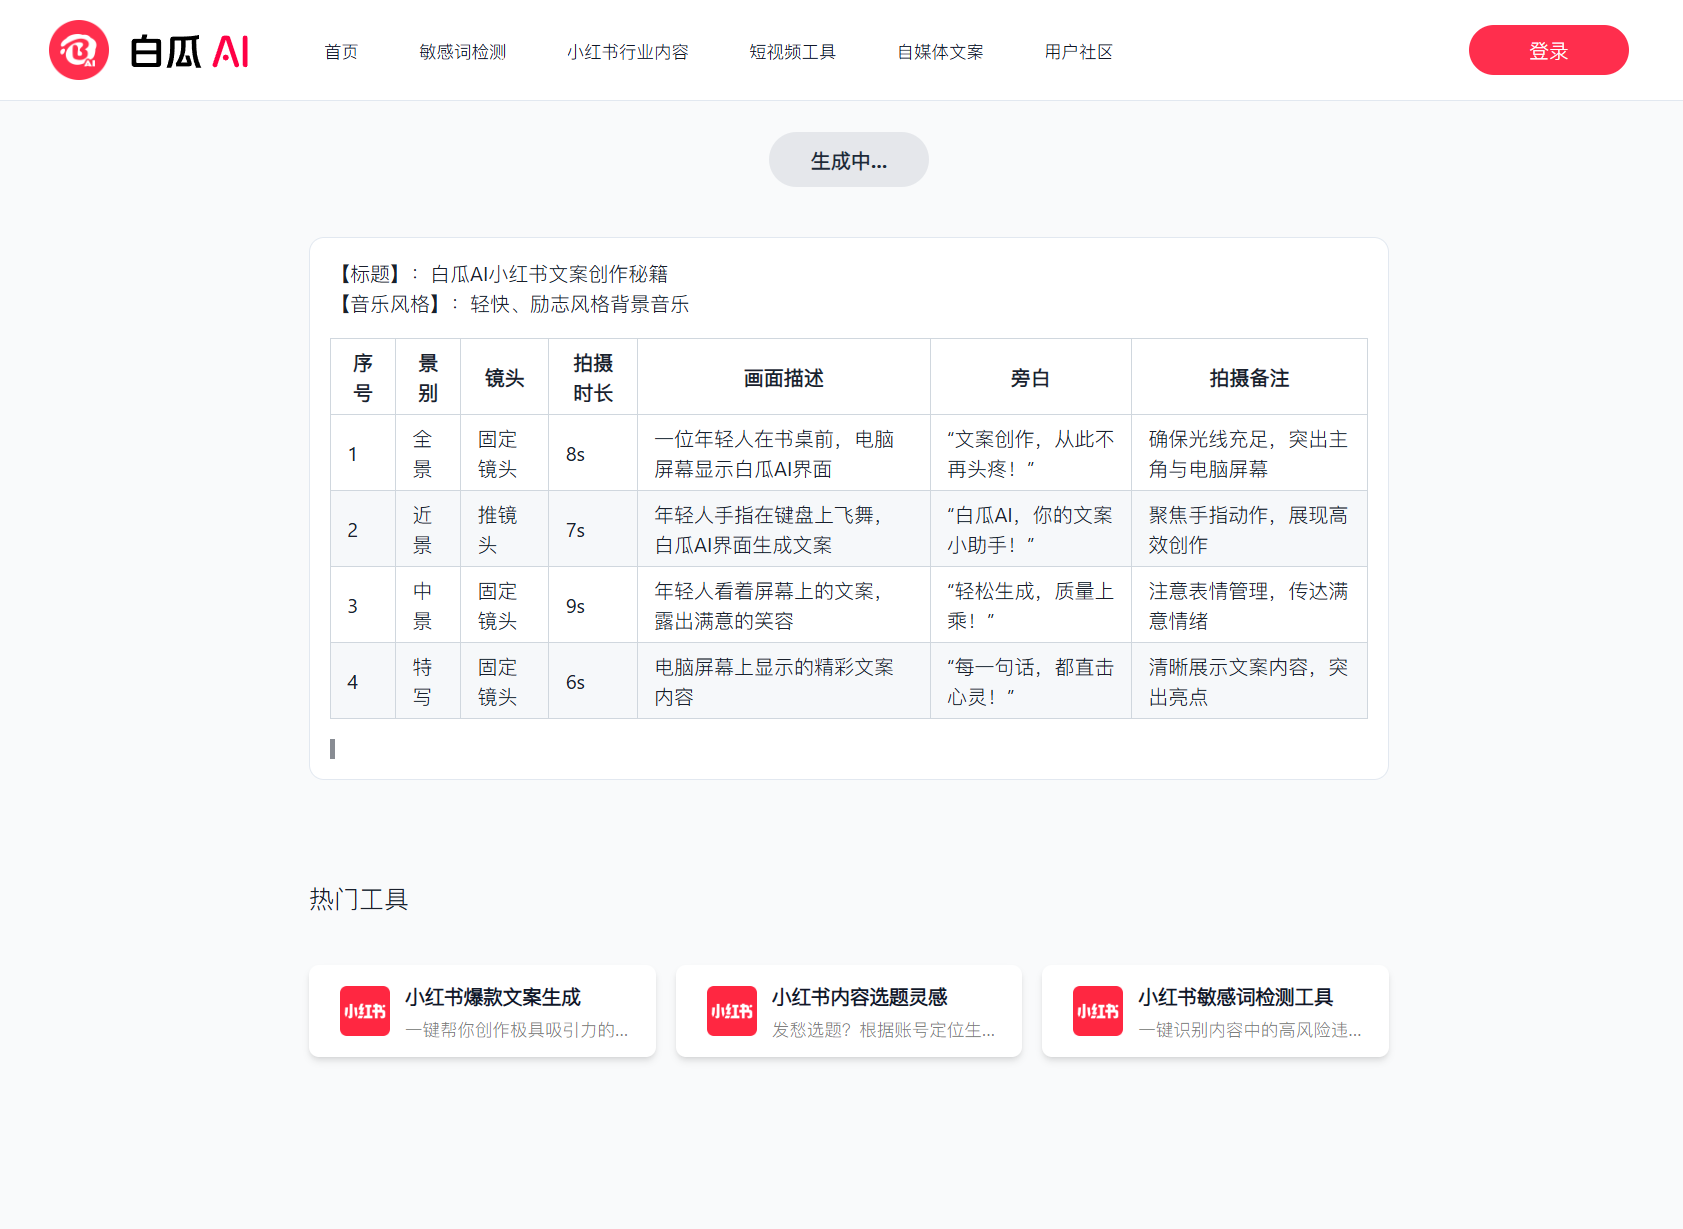Click cell 电脑屏幕上显示的精彩文案内容
This screenshot has width=1683, height=1229.
coord(784,682)
